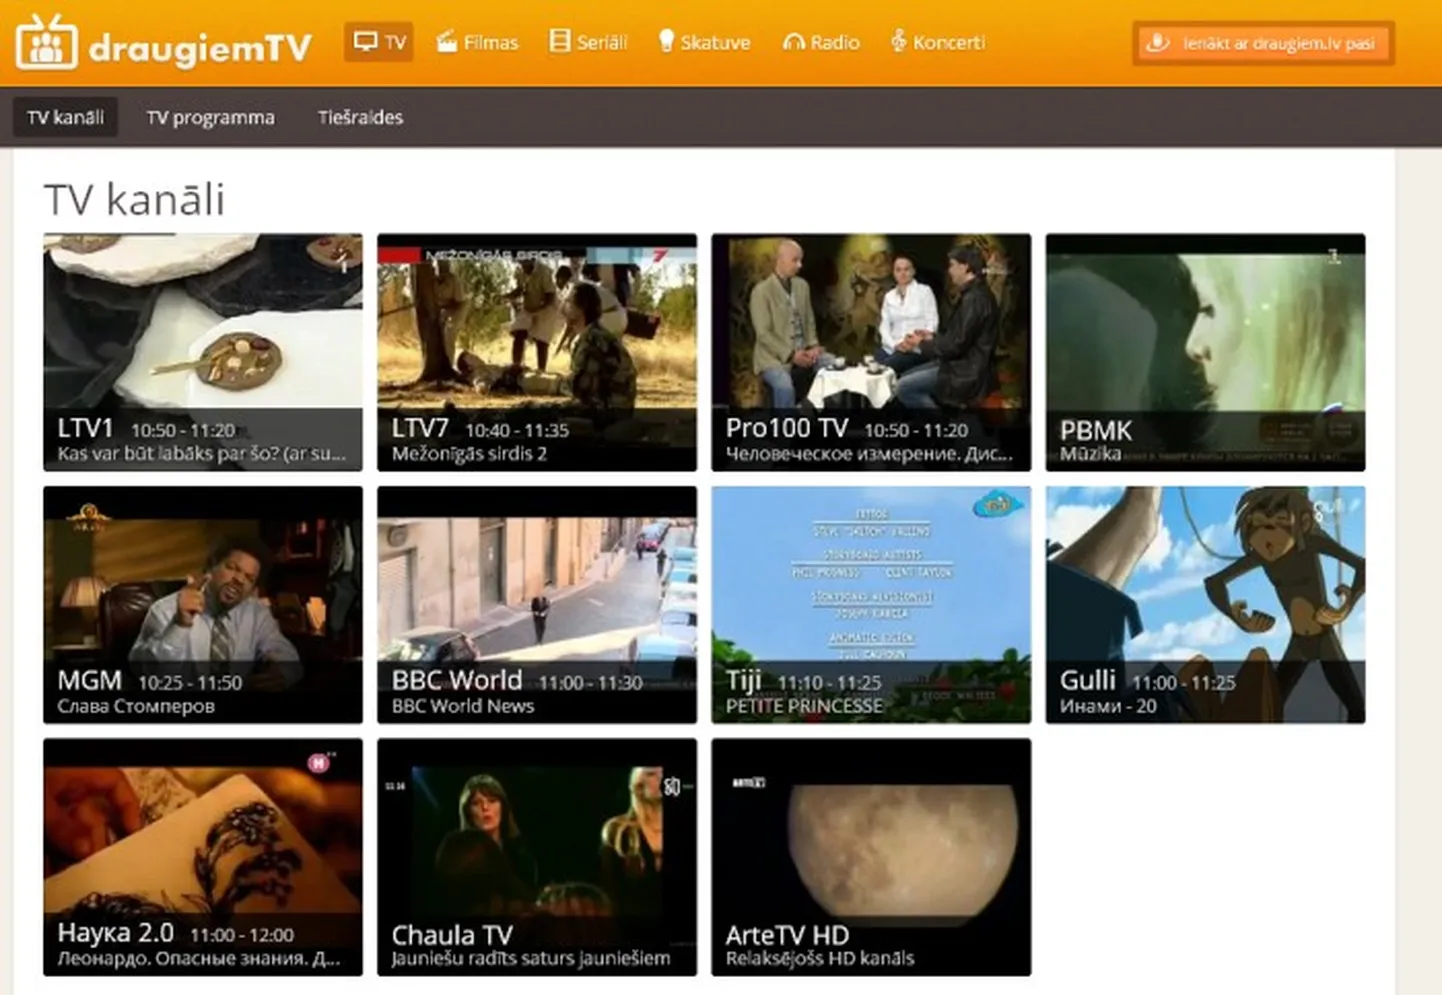Switch to the Tiešraides tab
The height and width of the screenshot is (995, 1442).
click(360, 117)
